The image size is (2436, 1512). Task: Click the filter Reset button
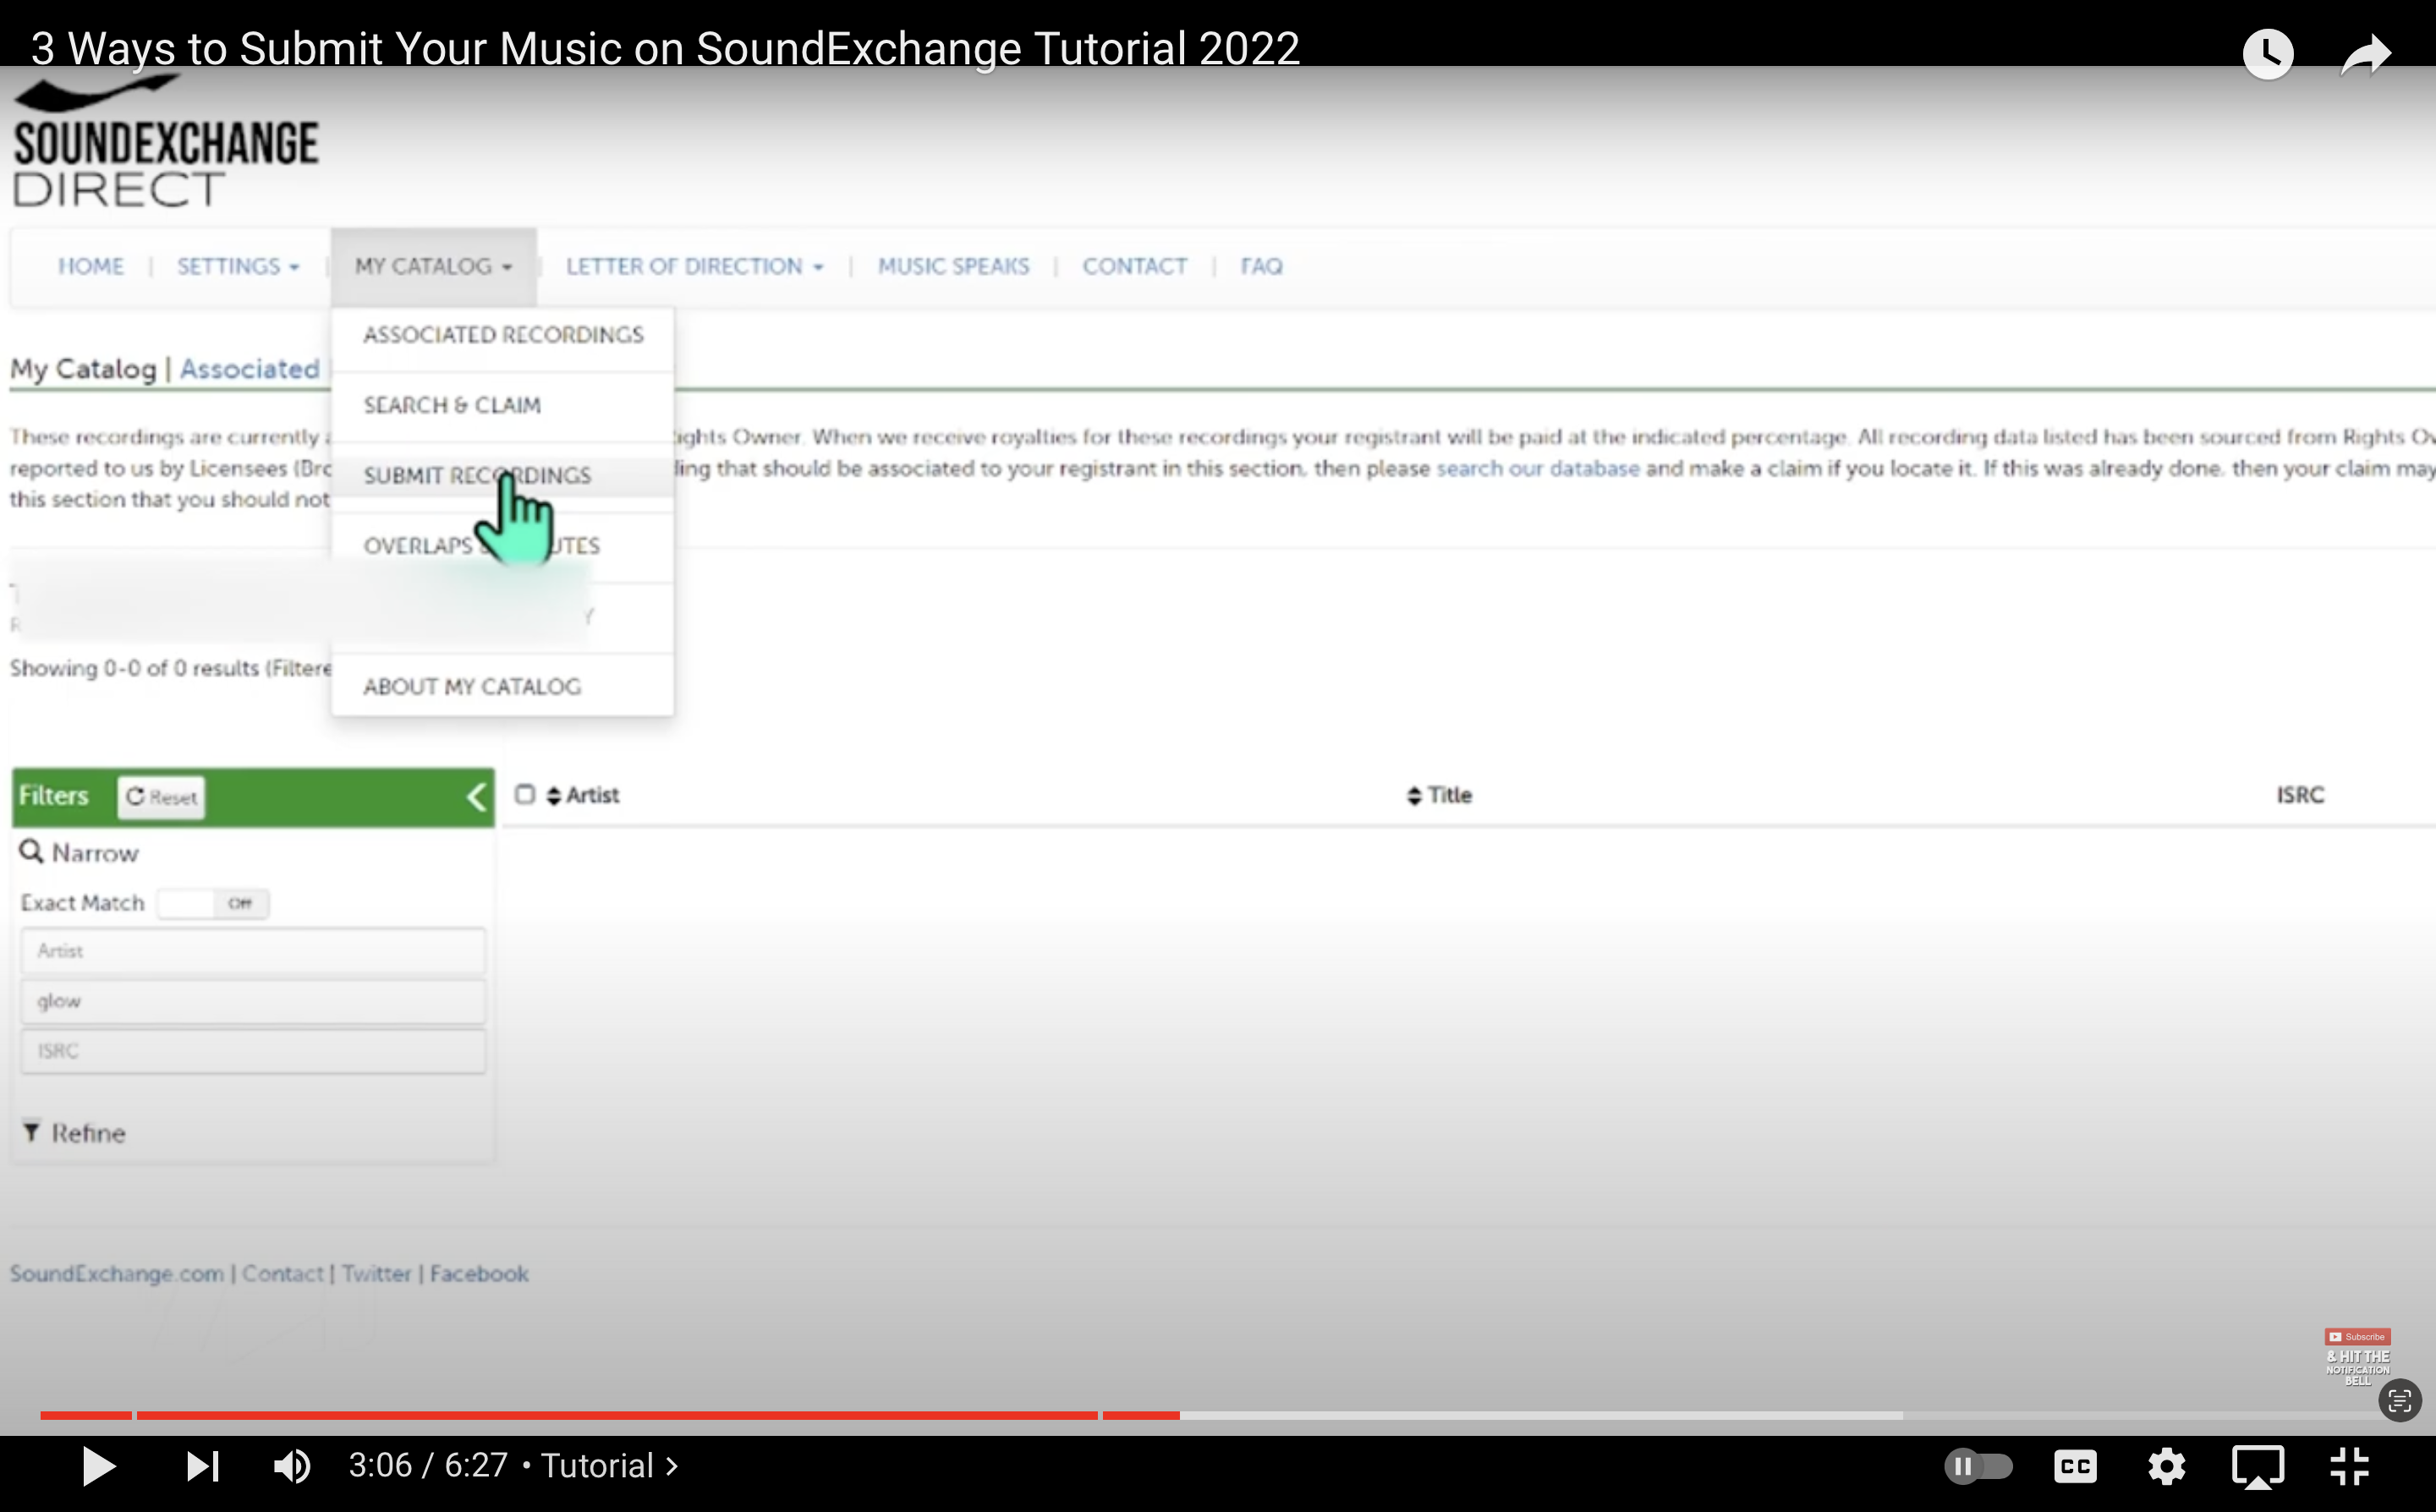161,797
